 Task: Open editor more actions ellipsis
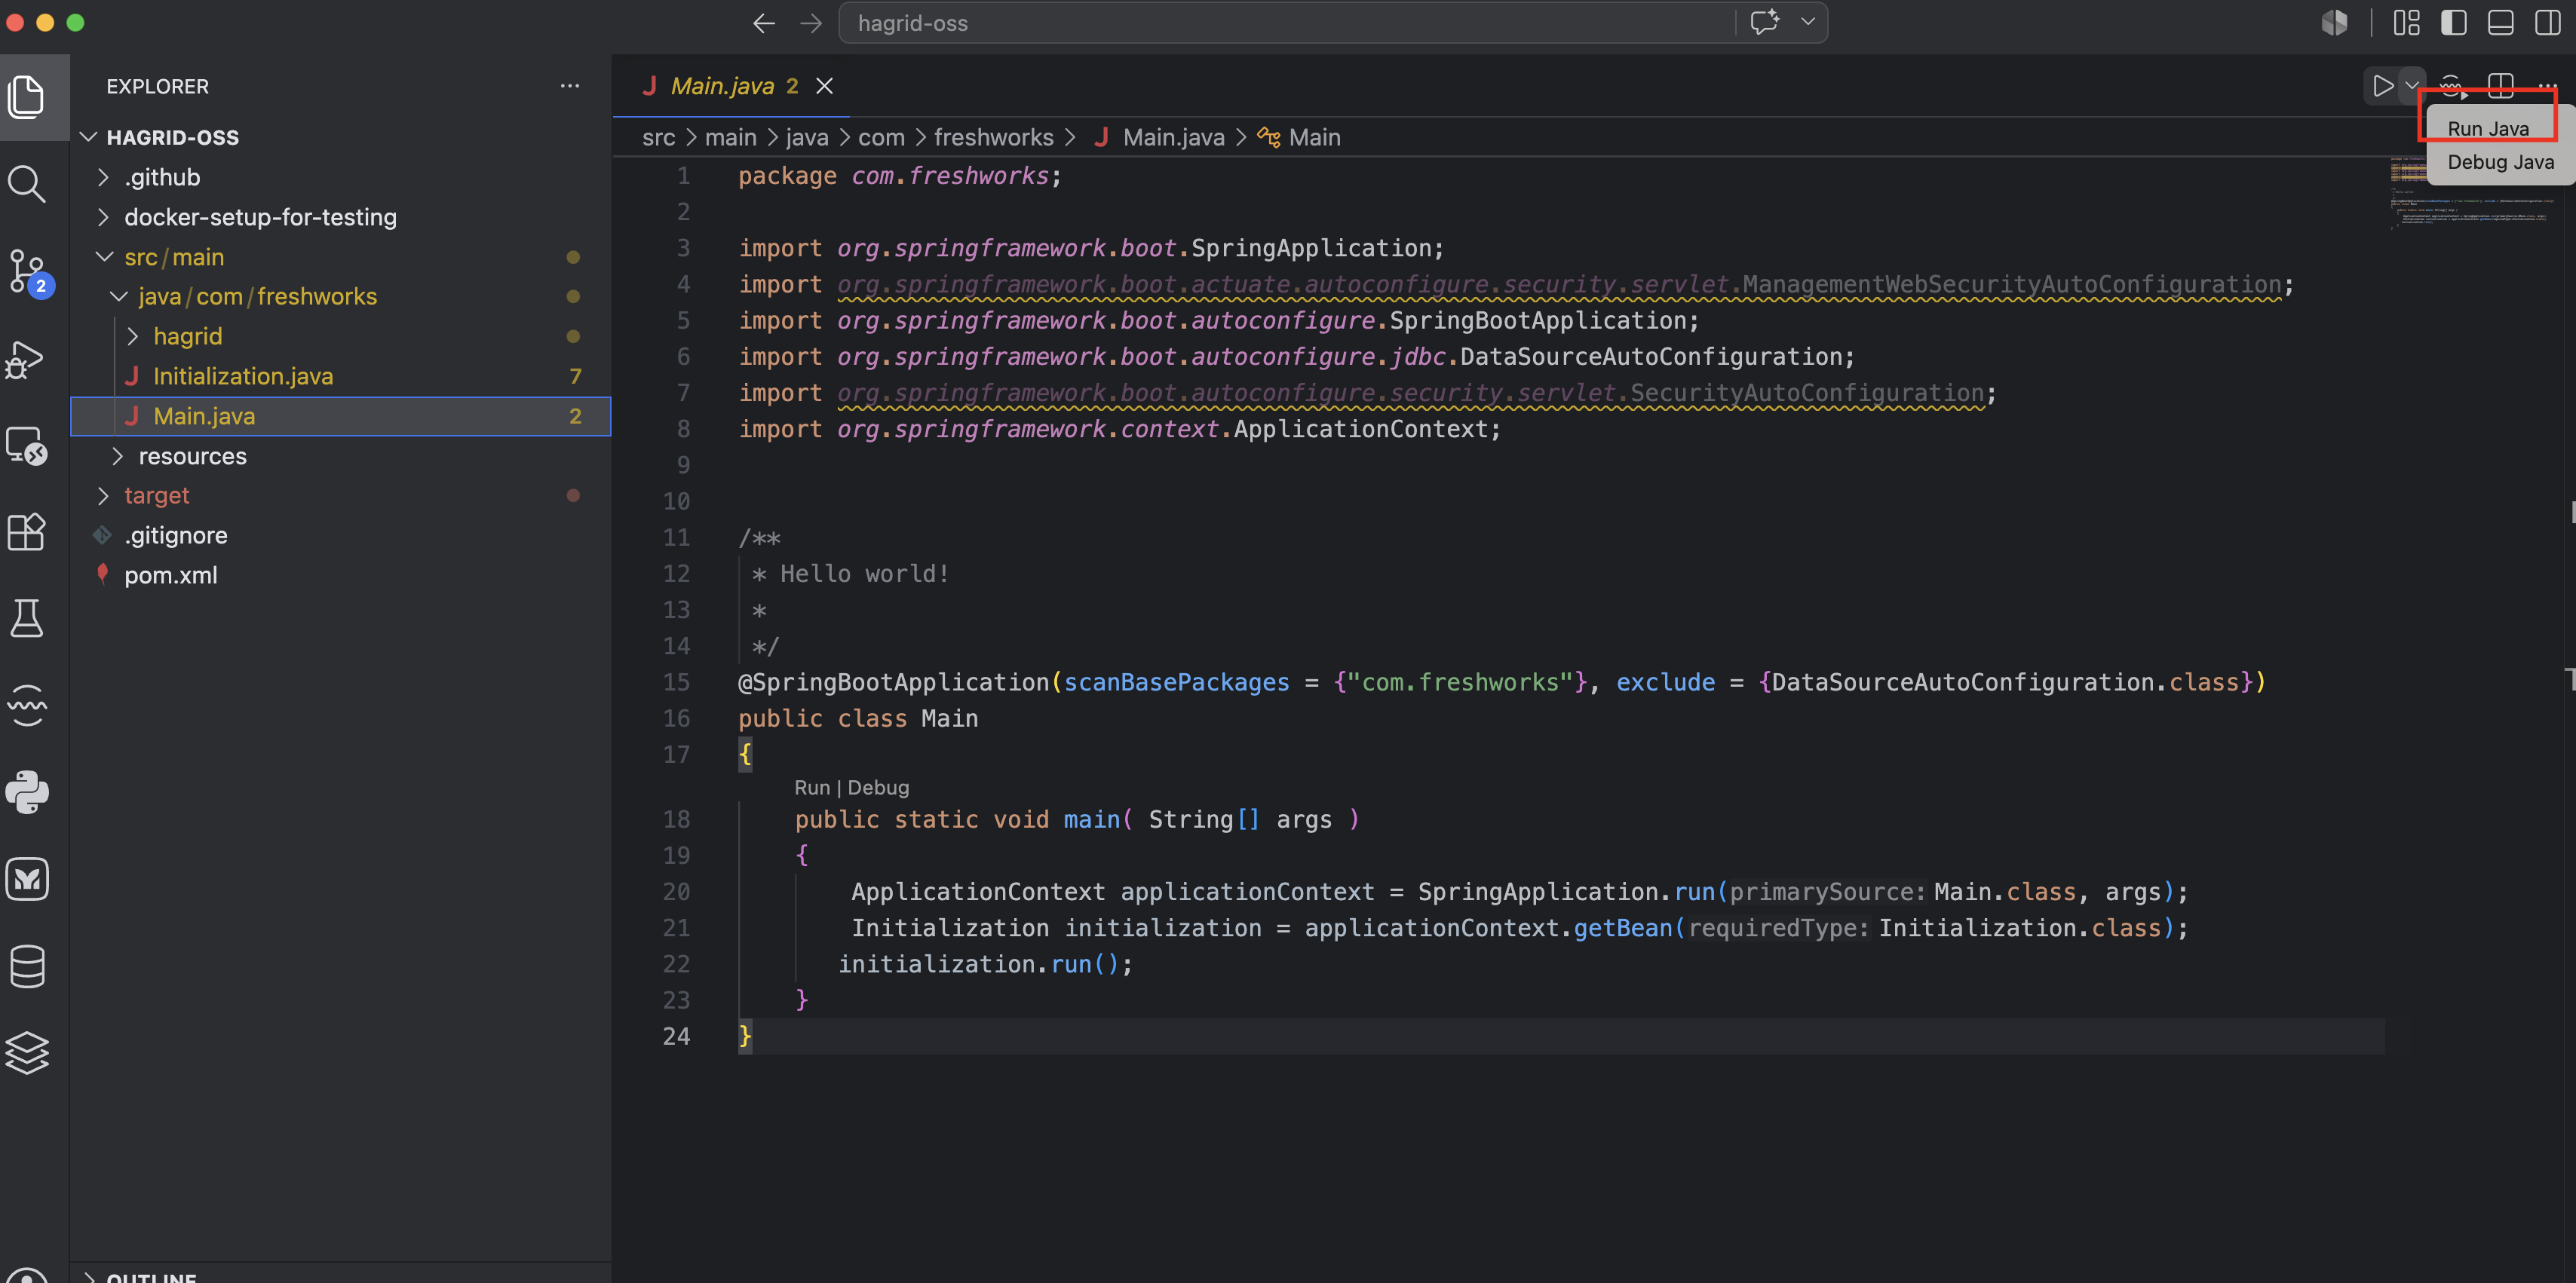[2547, 86]
